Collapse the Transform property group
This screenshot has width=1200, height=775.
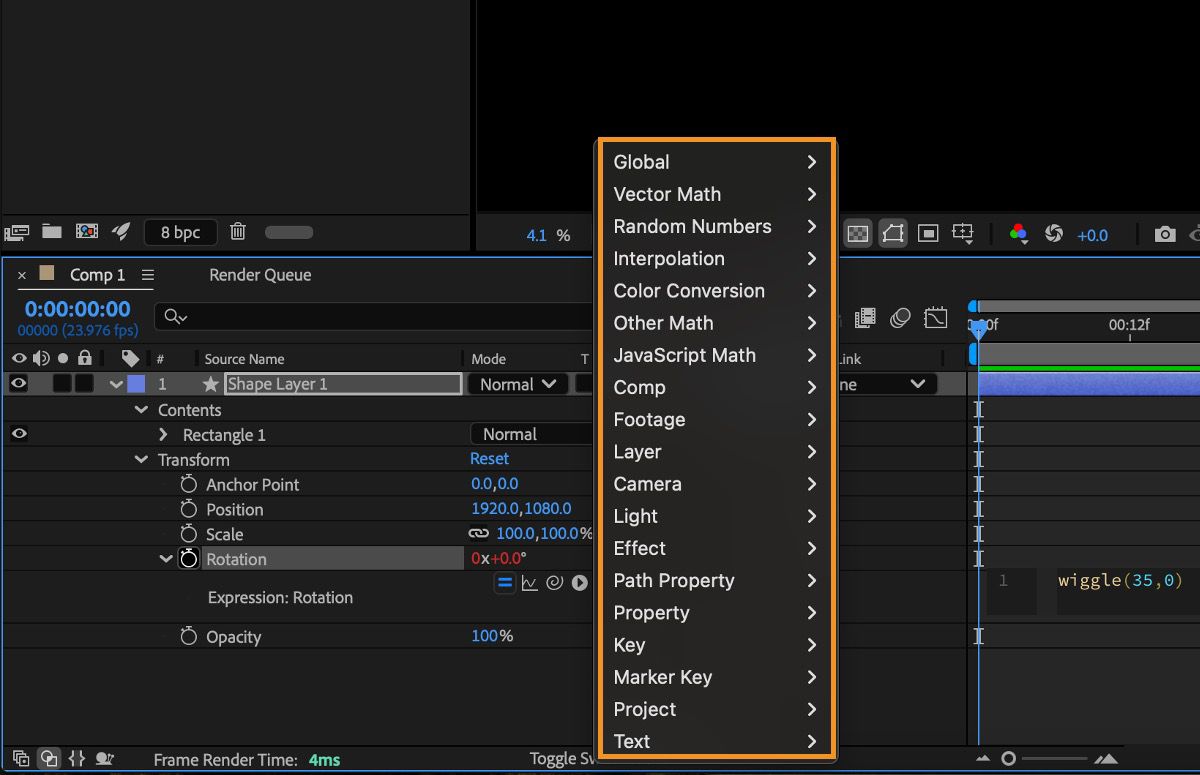coord(141,460)
